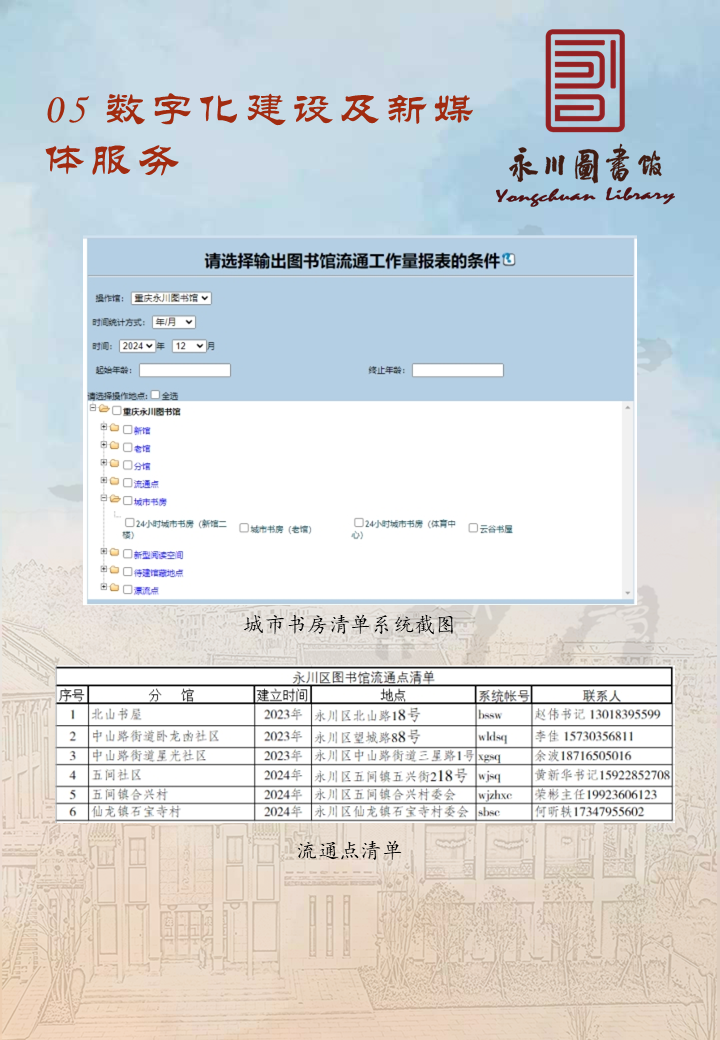Click the 中山路街道卧龙凼社区 table cell

[171, 736]
